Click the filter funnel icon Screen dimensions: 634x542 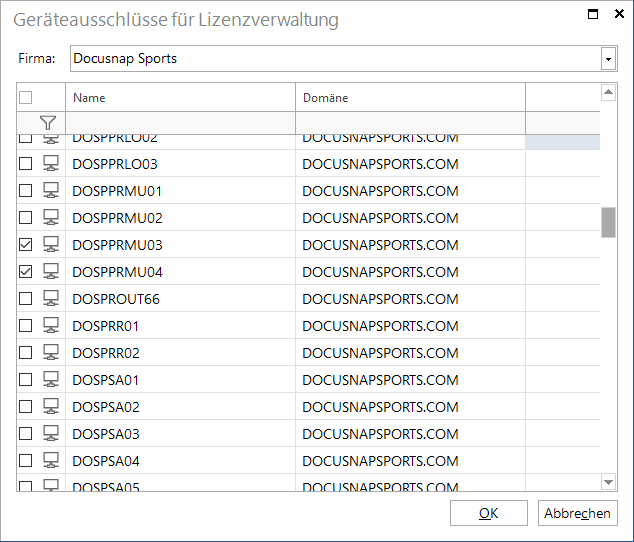click(x=48, y=123)
